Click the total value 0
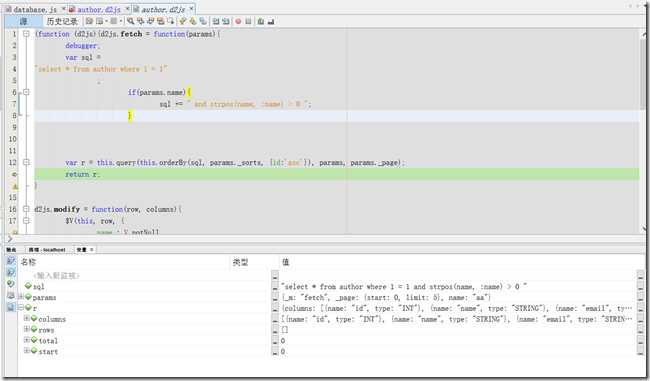The height and width of the screenshot is (381, 650). pyautogui.click(x=283, y=341)
